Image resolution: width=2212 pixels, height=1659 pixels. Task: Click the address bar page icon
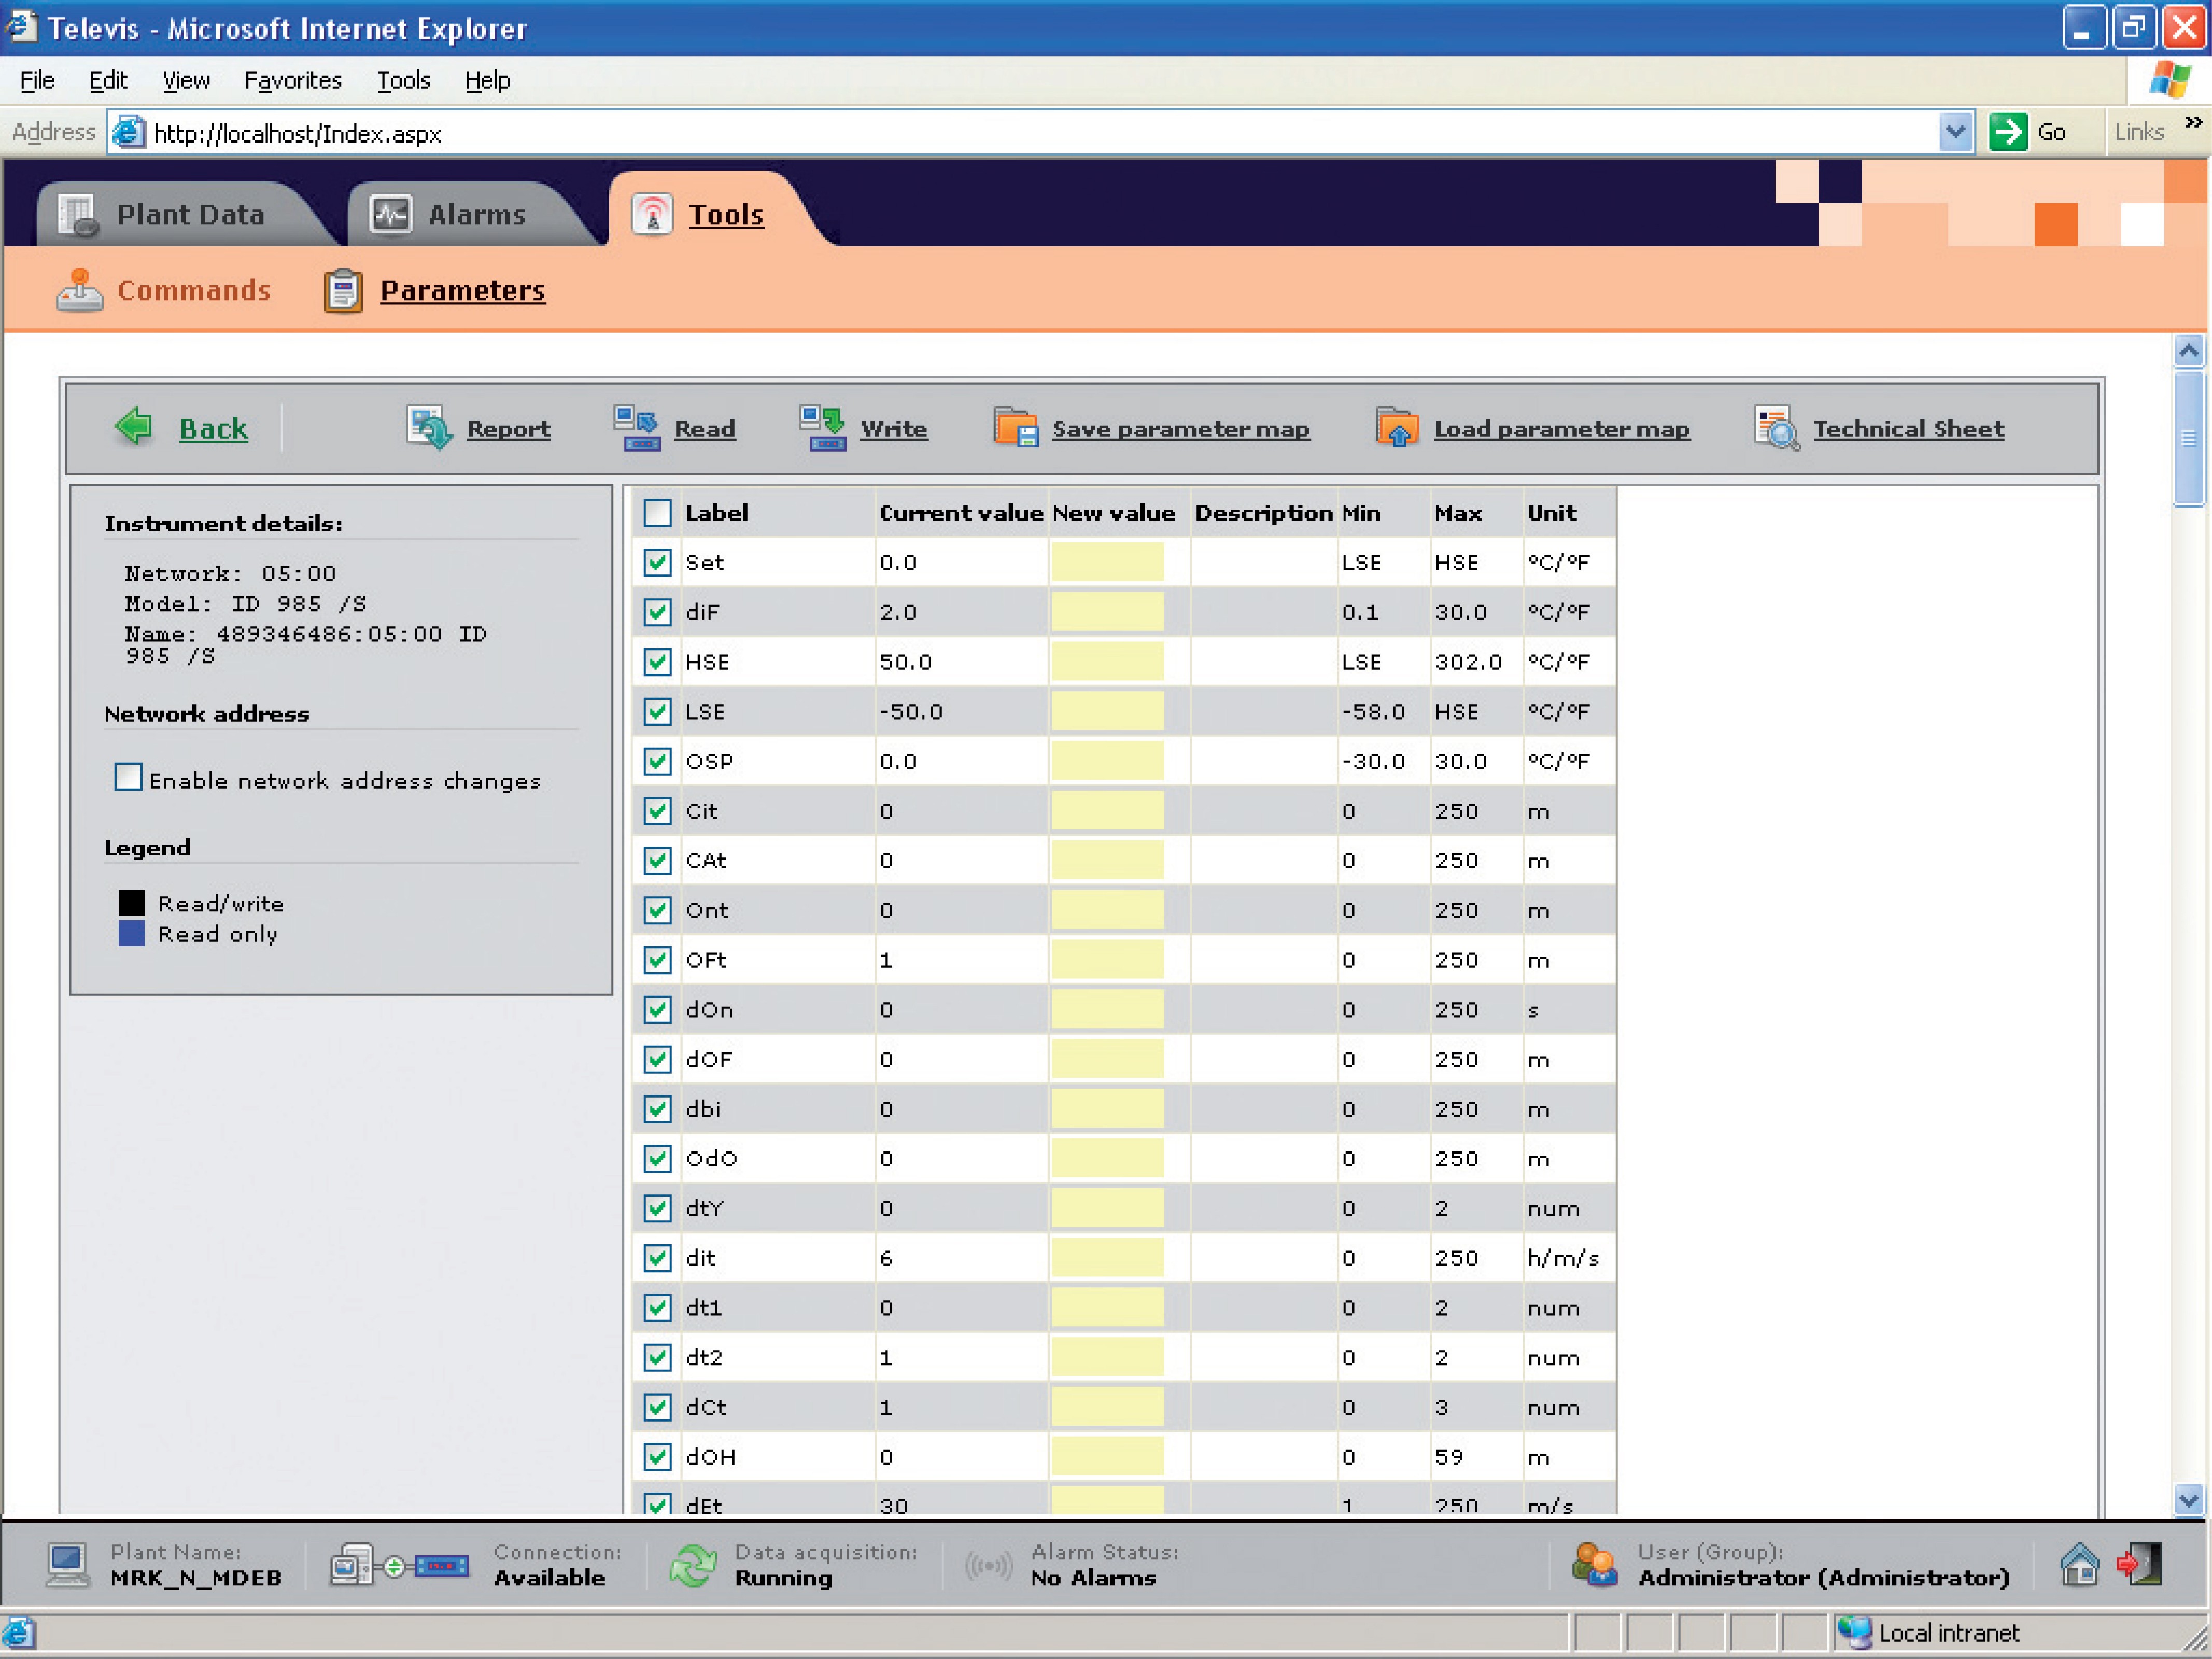127,132
